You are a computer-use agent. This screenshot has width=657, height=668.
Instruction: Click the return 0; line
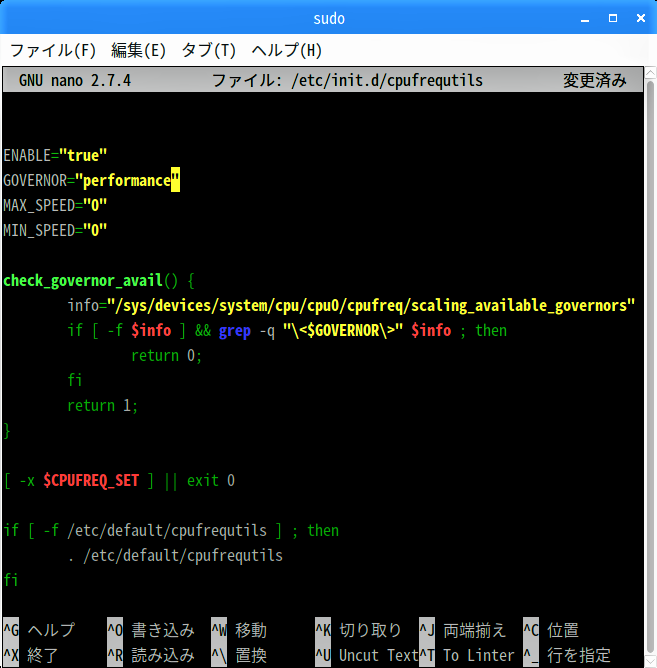(x=166, y=355)
